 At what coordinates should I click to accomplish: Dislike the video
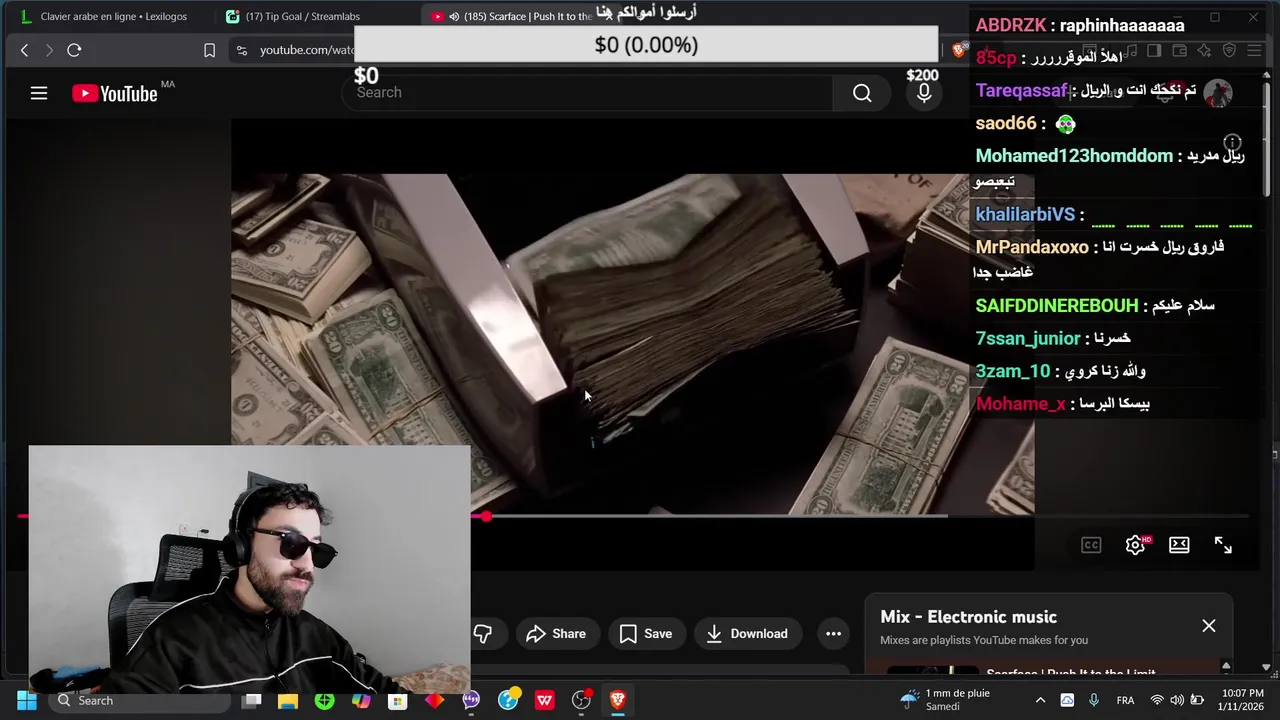coord(483,633)
